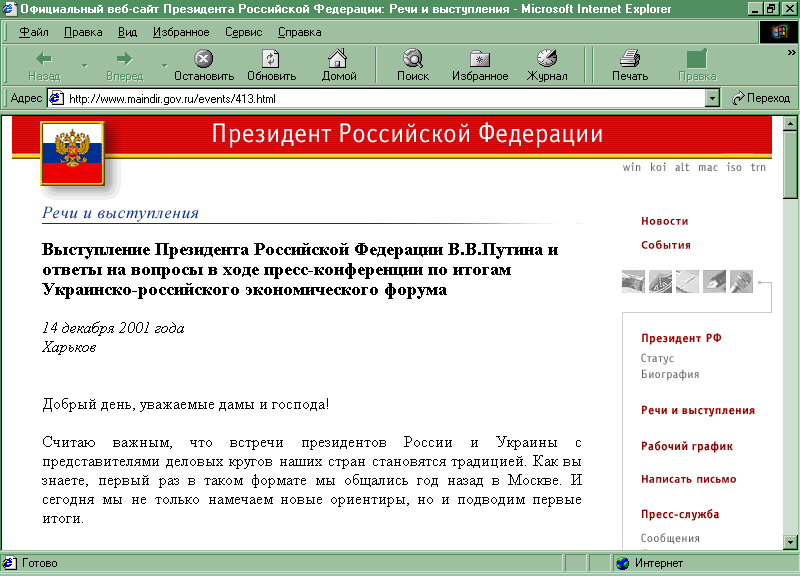Expand the Forward button history dropdown arrow
The height and width of the screenshot is (576, 800).
(163, 66)
